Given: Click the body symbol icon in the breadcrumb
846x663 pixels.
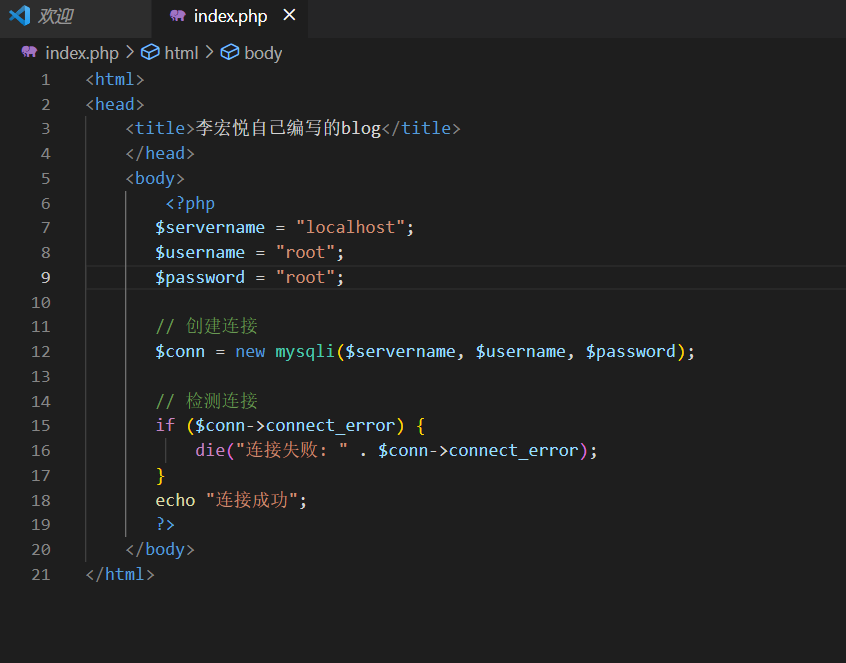Looking at the screenshot, I should pos(230,53).
